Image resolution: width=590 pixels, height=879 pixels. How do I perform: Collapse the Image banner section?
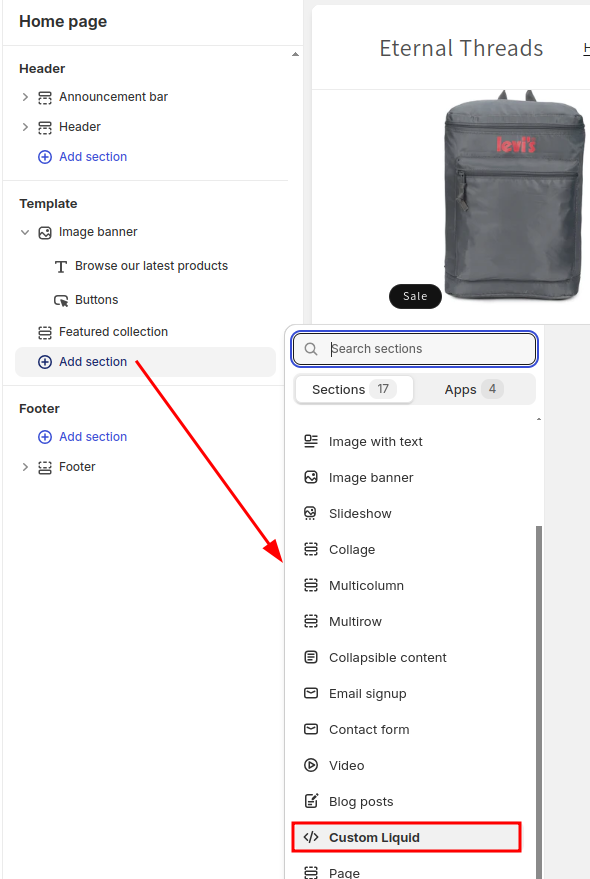(x=25, y=232)
